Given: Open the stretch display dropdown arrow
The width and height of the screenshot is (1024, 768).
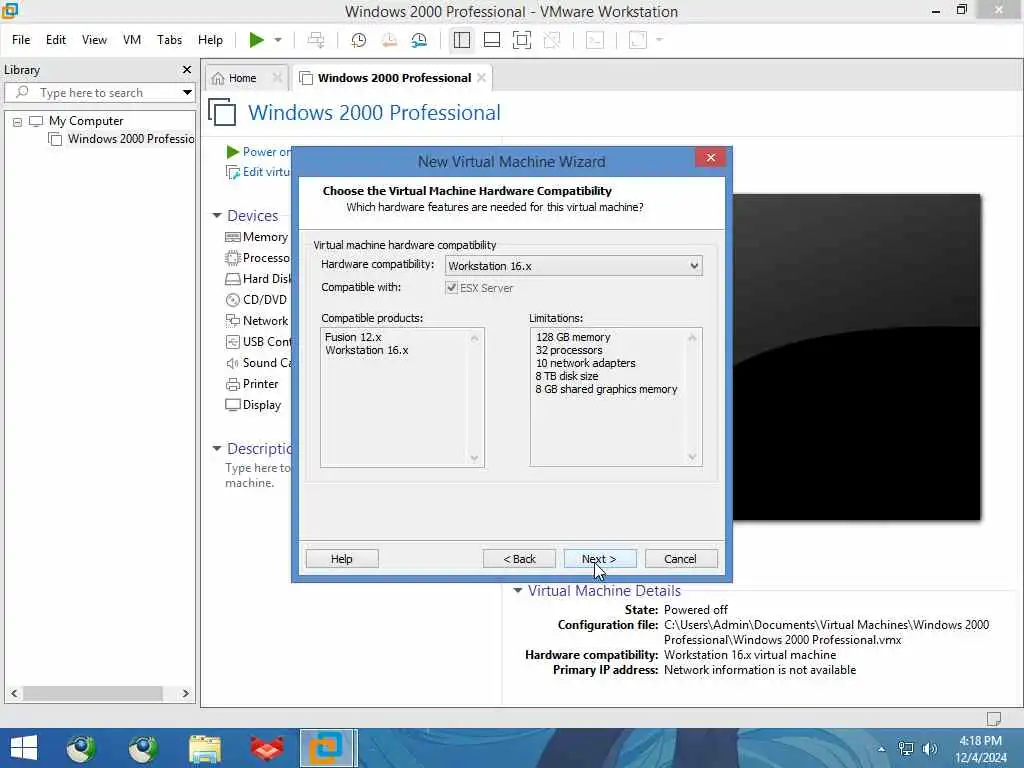Looking at the screenshot, I should [660, 40].
